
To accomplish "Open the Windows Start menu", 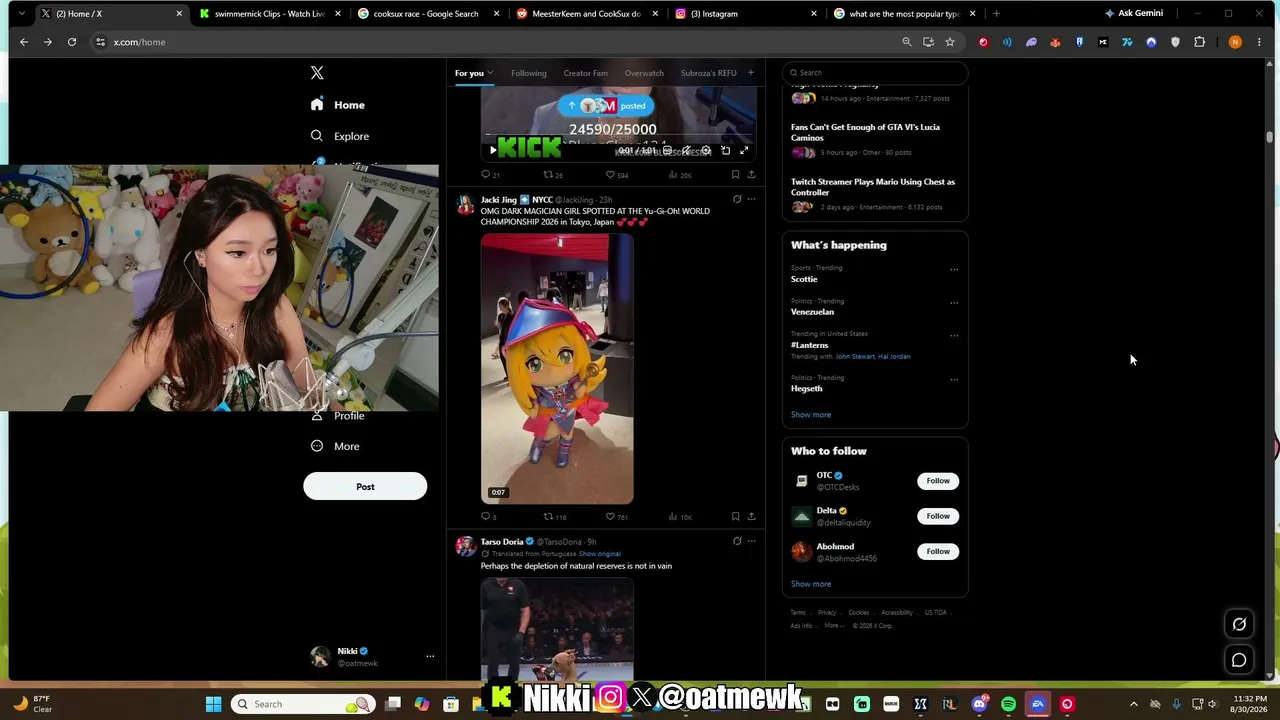I will (x=213, y=704).
